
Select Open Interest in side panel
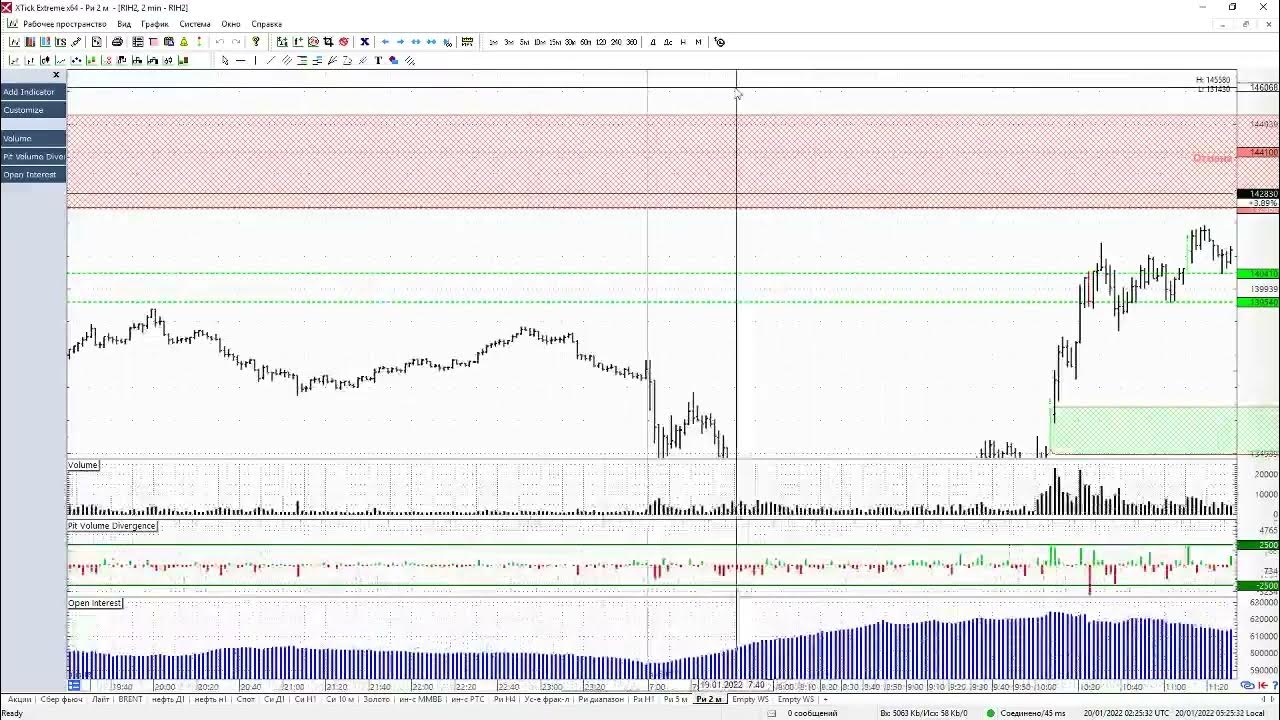point(33,174)
